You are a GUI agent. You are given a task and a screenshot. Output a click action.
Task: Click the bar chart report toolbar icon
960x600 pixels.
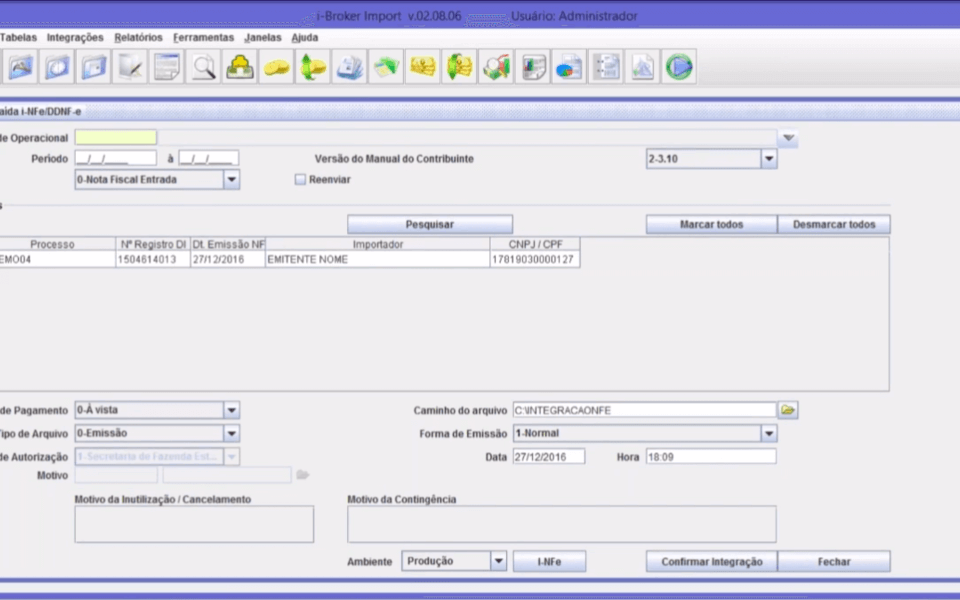[533, 66]
